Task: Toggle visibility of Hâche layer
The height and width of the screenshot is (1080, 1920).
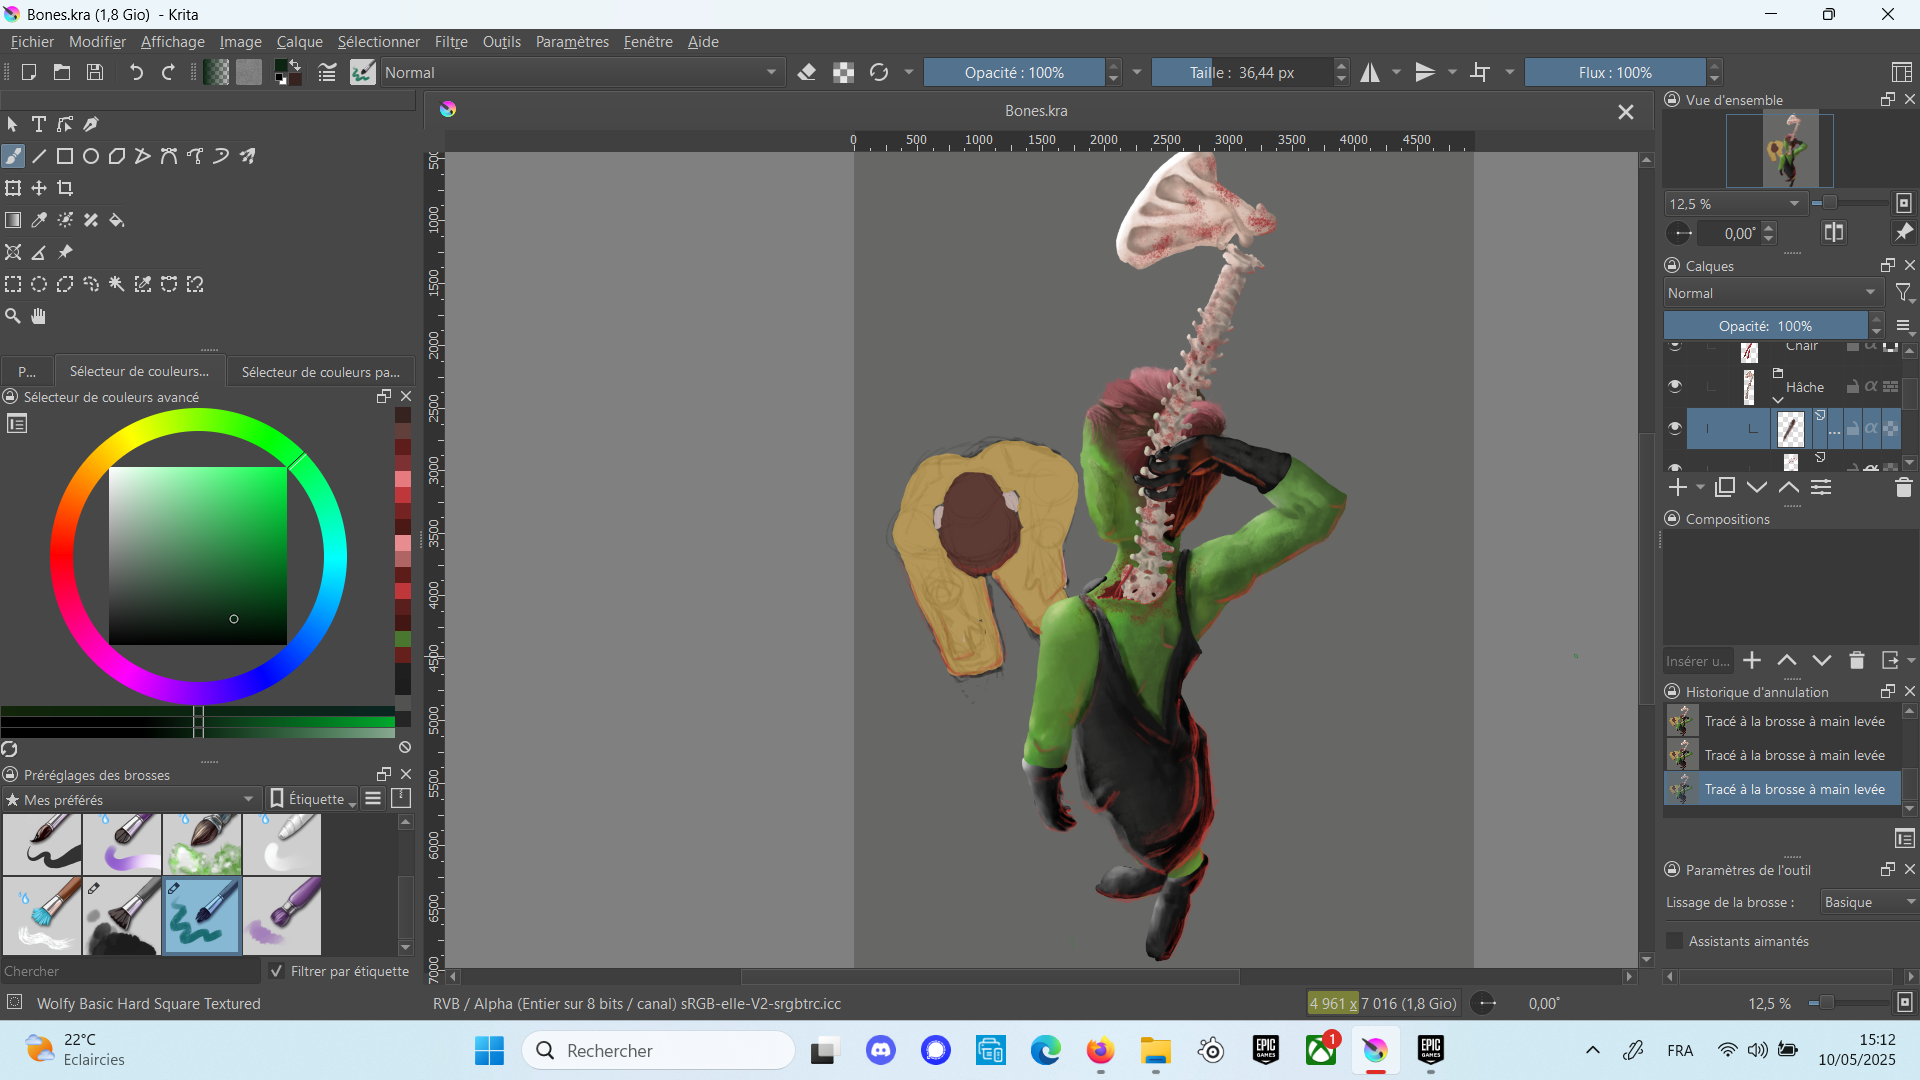Action: 1675,386
